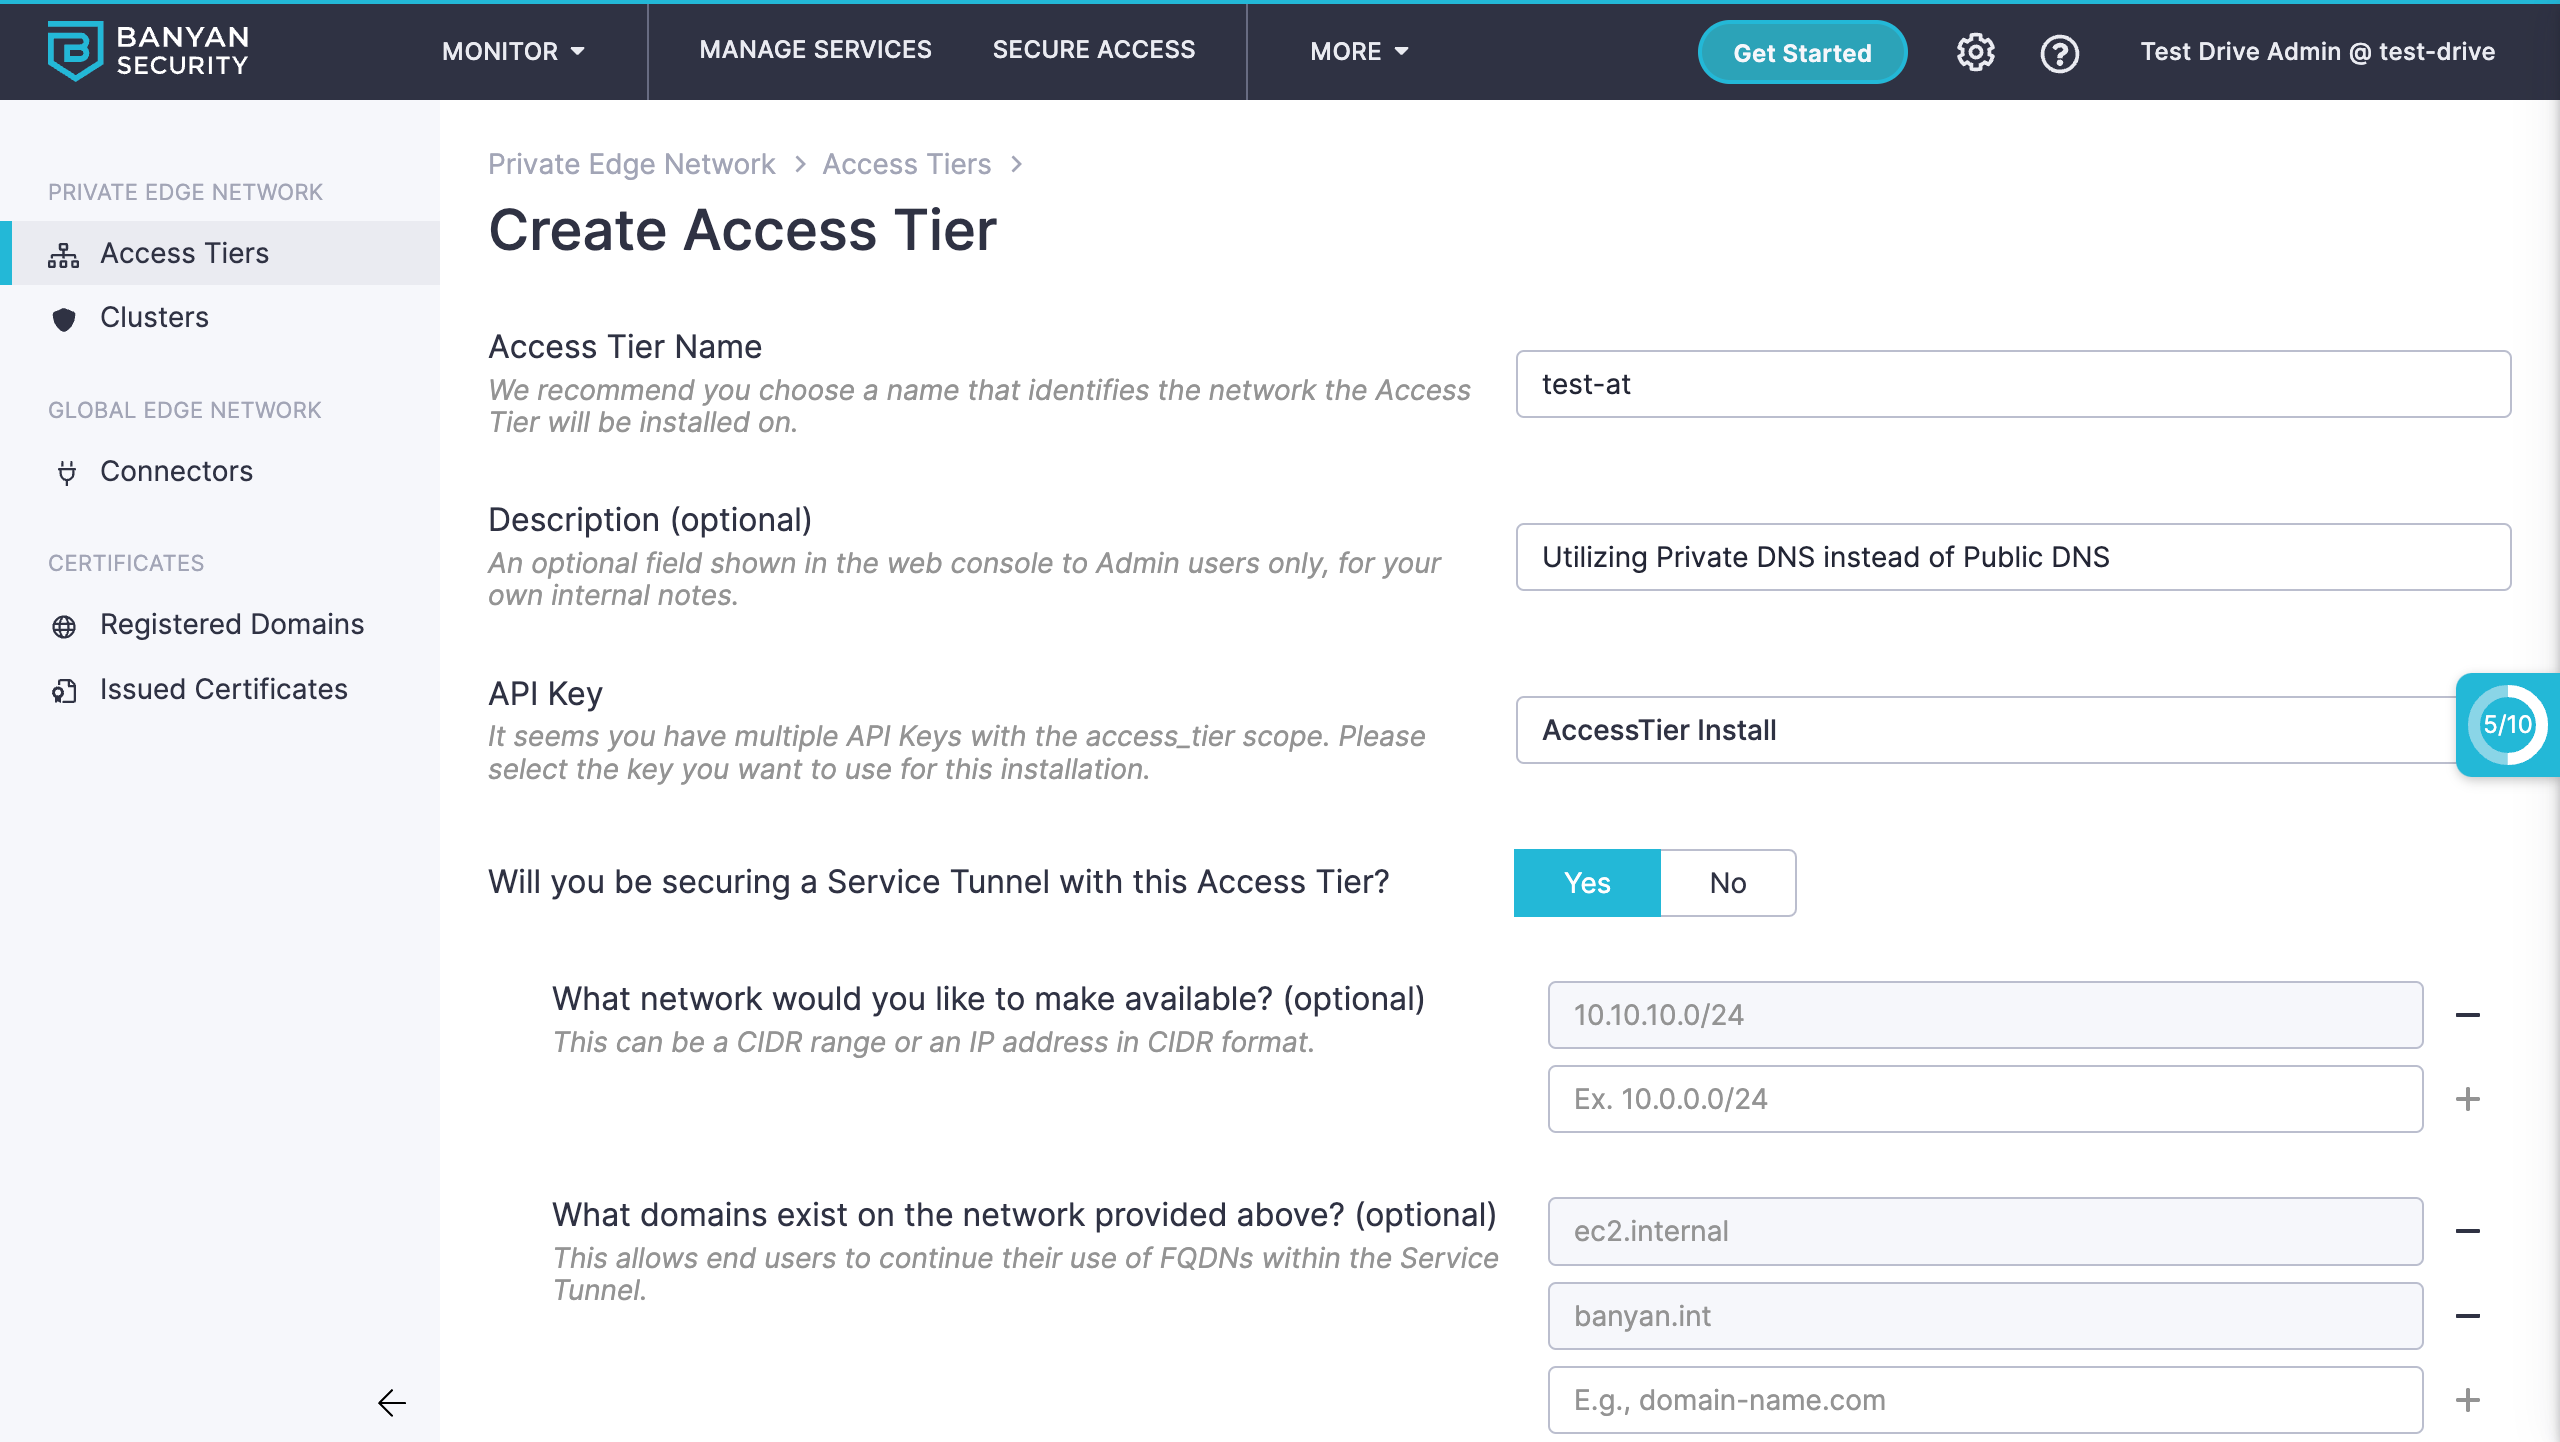Image resolution: width=2560 pixels, height=1442 pixels.
Task: Click the Banyan Security logo
Action: pos(148,51)
